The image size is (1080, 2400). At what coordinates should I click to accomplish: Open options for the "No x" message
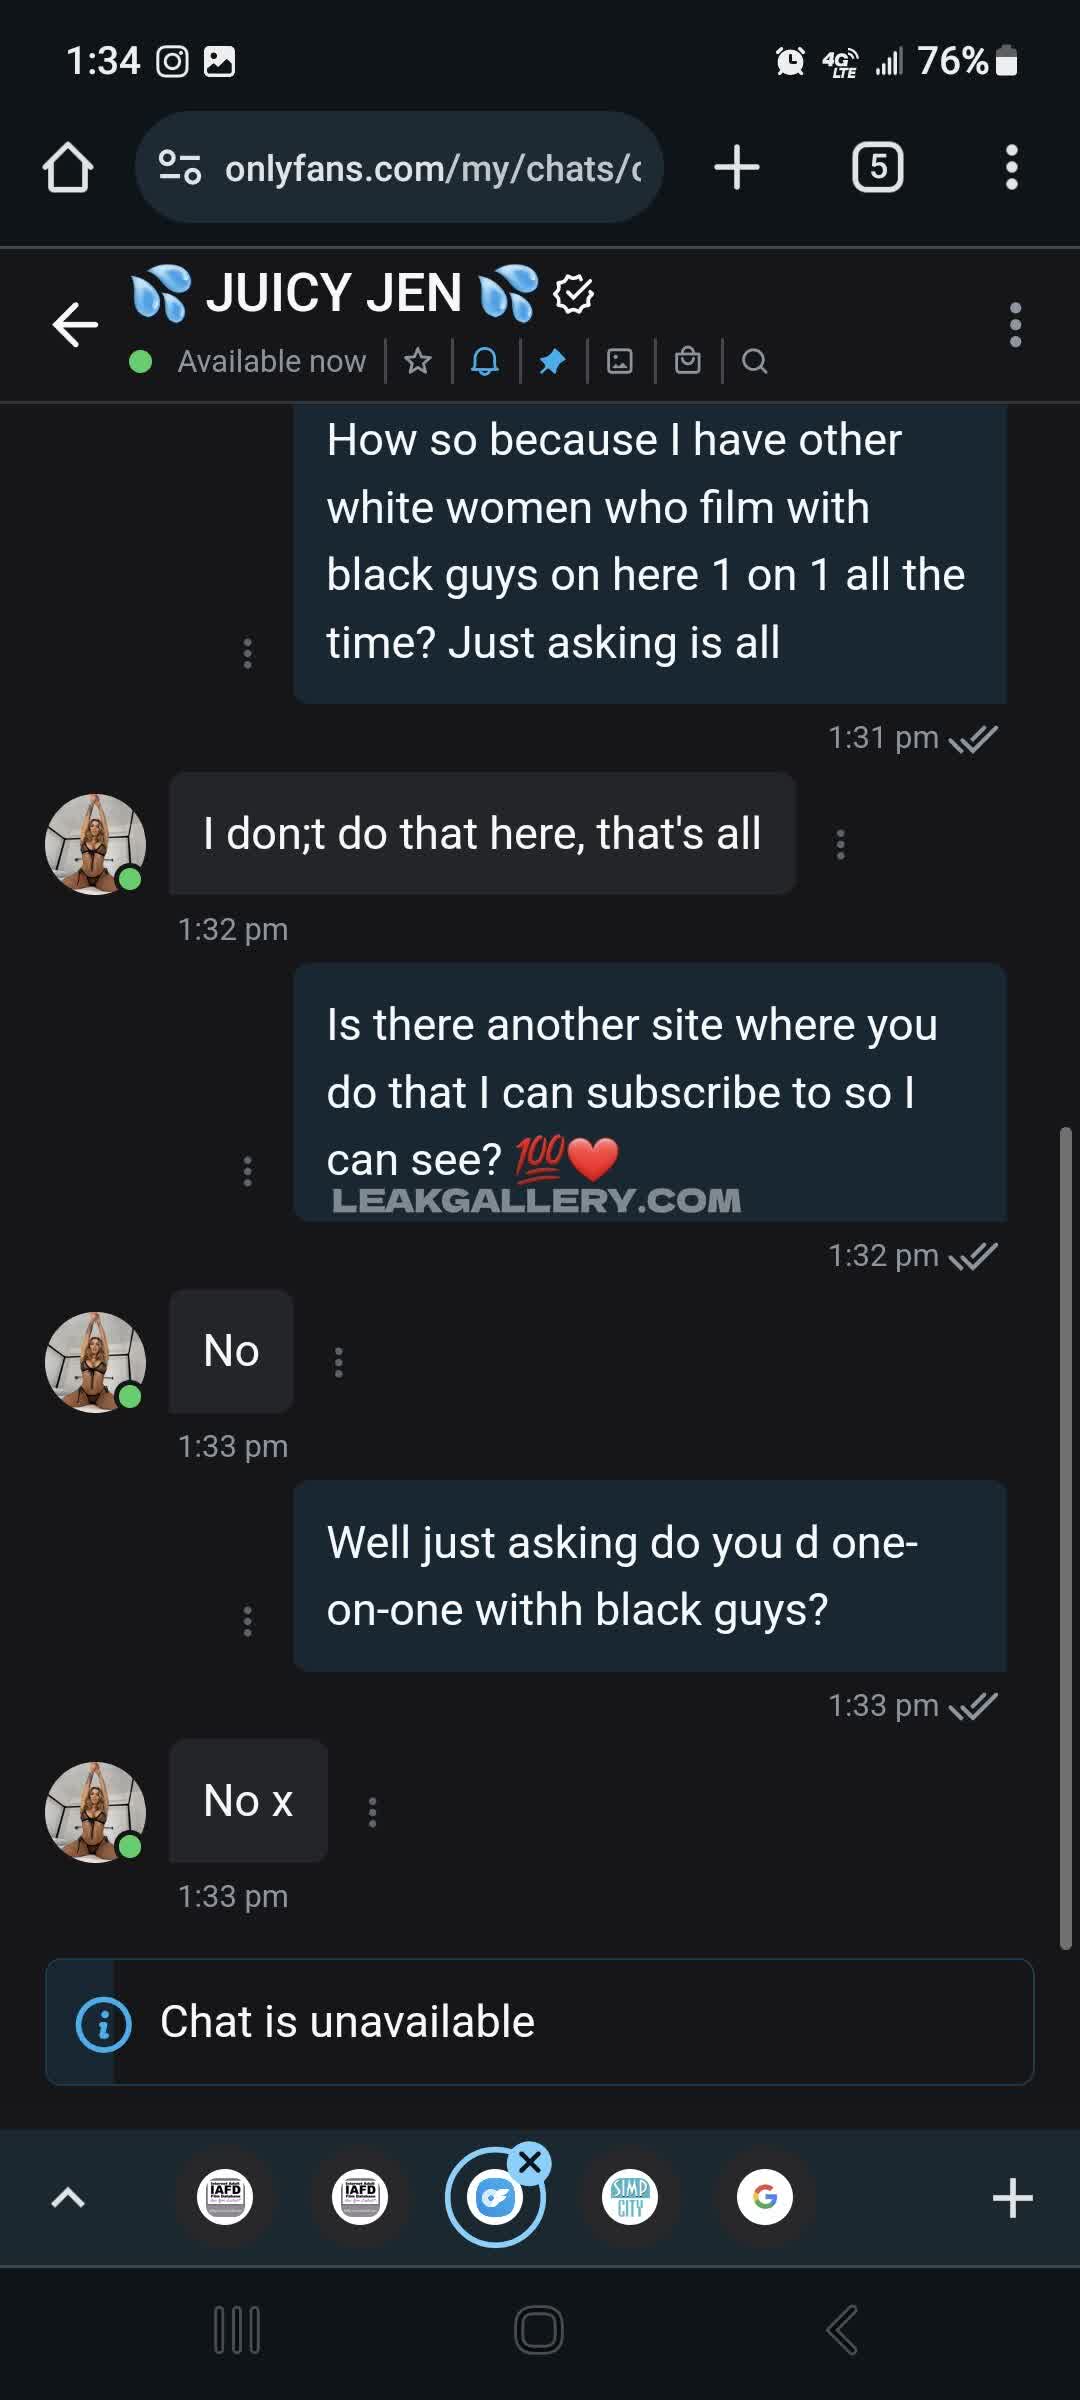click(372, 1812)
